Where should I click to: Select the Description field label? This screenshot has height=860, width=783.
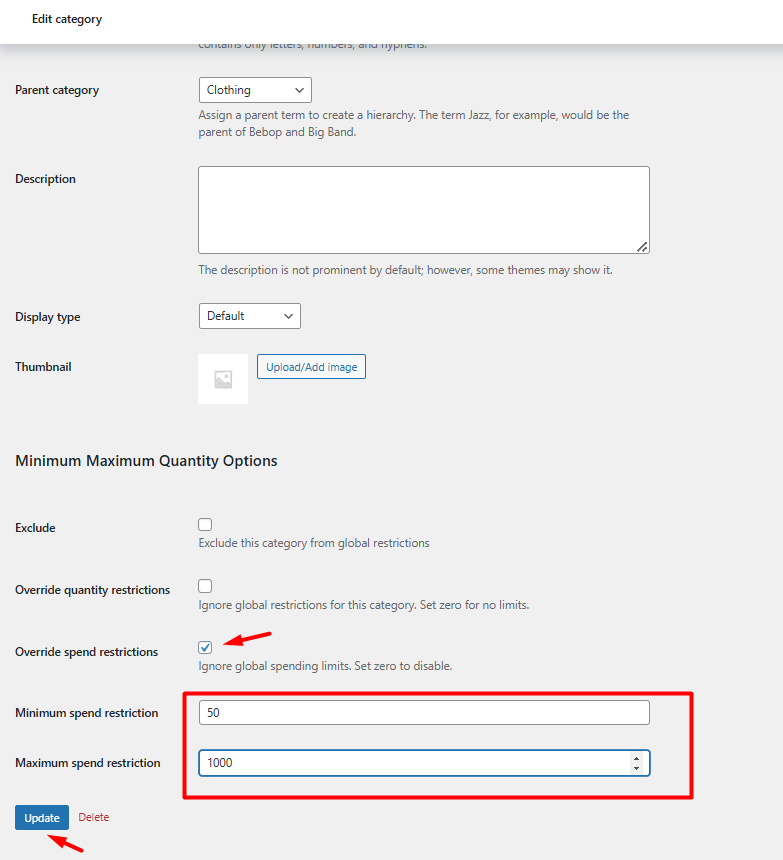(45, 179)
